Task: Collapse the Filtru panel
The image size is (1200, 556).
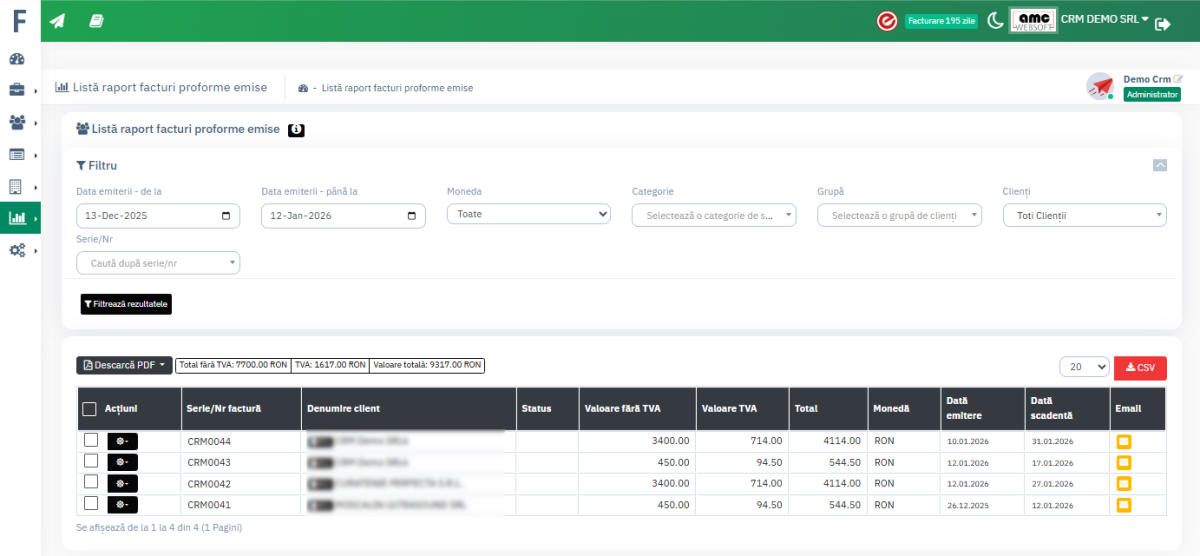Action: click(1159, 166)
